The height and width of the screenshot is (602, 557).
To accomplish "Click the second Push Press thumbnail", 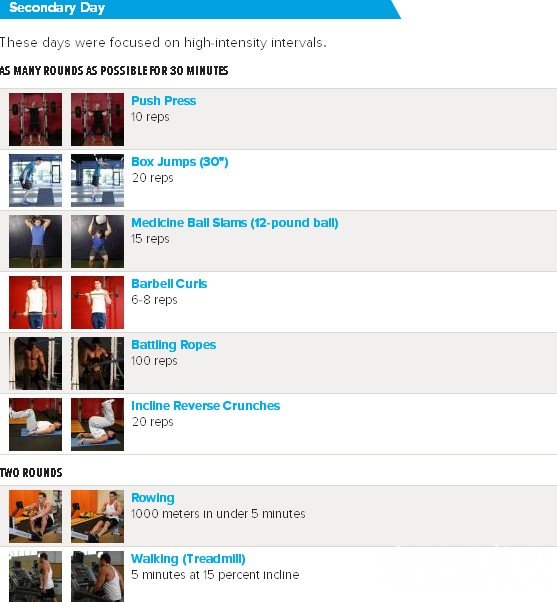I will tap(98, 119).
